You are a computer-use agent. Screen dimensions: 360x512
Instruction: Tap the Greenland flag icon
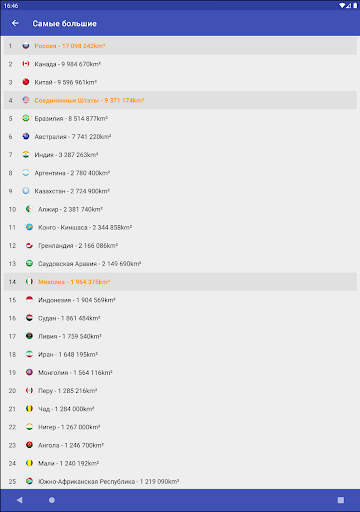(x=29, y=245)
